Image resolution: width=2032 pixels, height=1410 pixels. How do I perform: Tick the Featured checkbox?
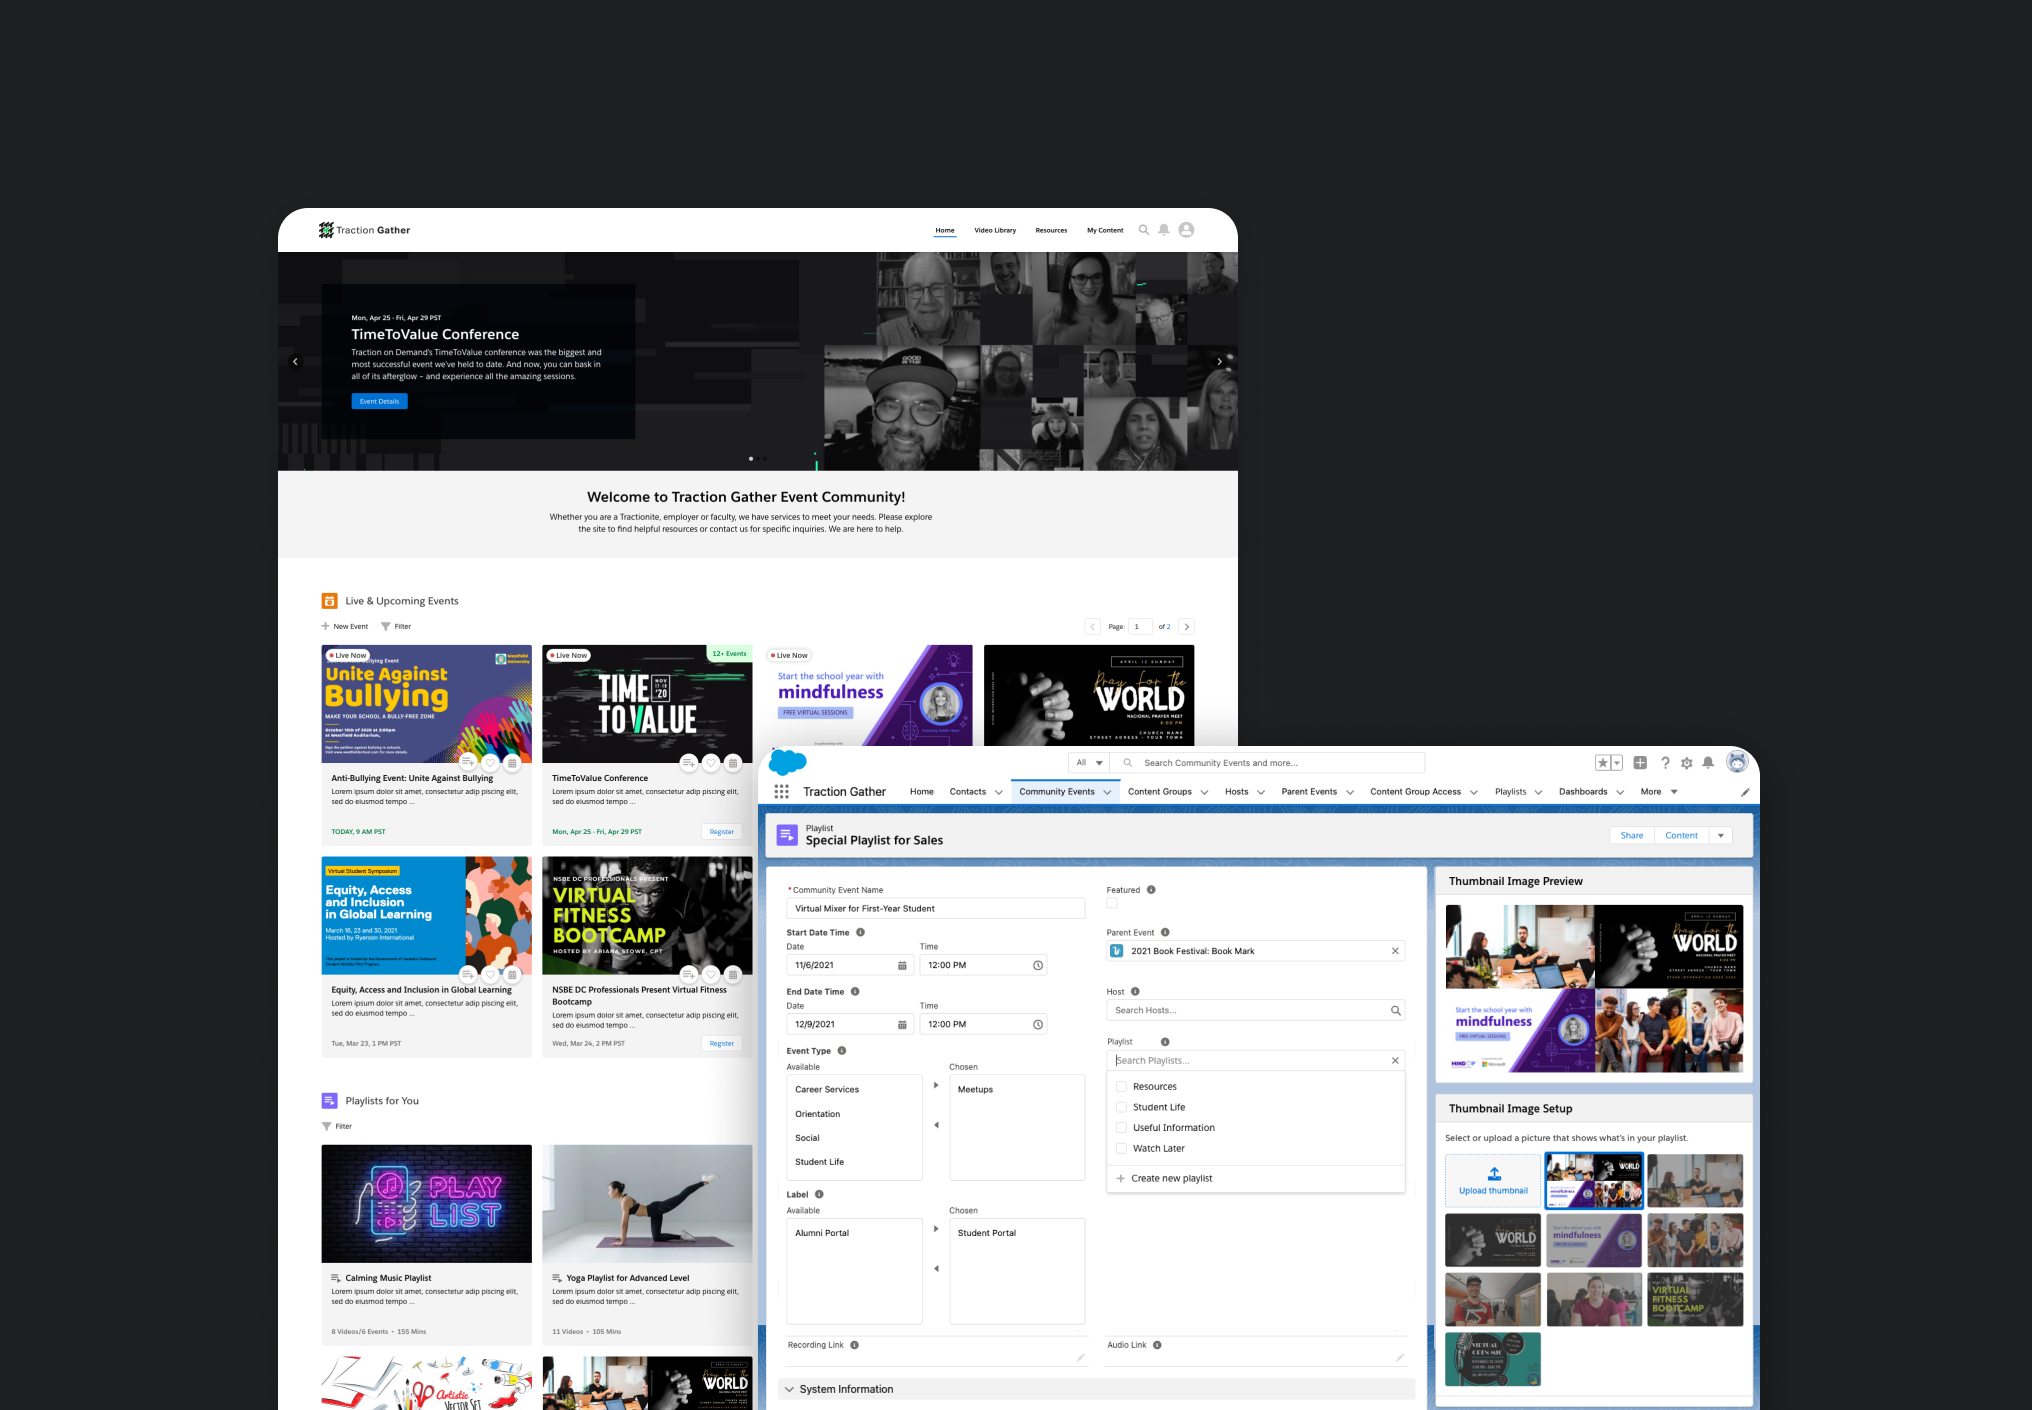click(1112, 903)
